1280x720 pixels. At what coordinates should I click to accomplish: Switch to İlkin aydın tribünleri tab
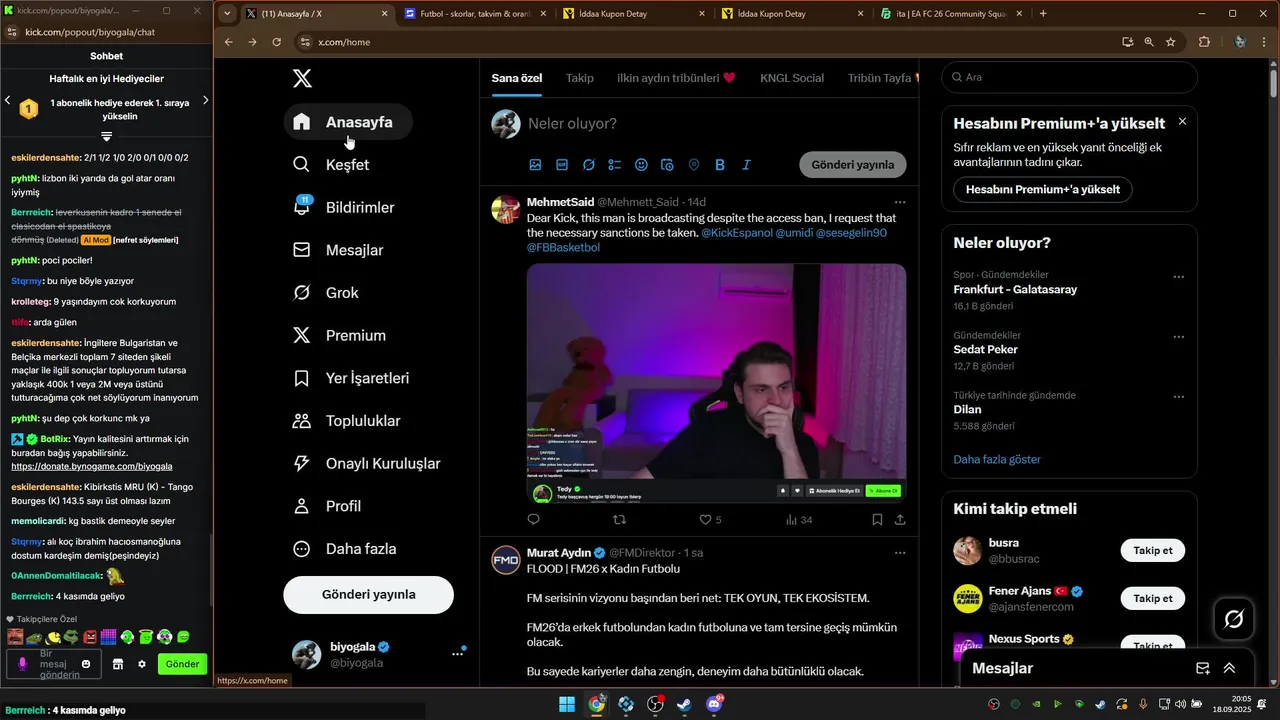676,78
